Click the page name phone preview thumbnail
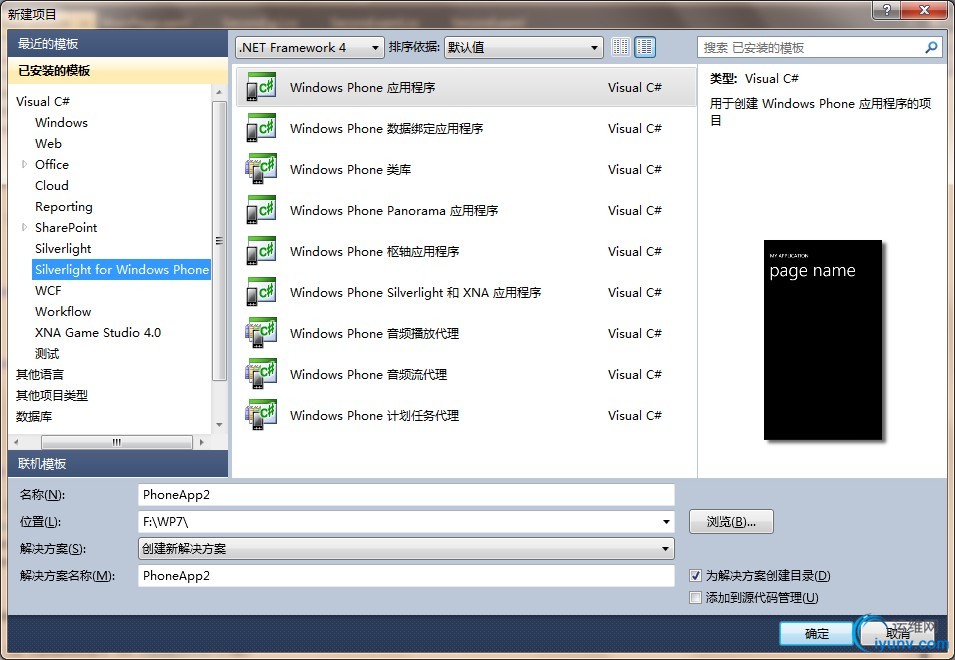The width and height of the screenshot is (955, 660). 823,340
